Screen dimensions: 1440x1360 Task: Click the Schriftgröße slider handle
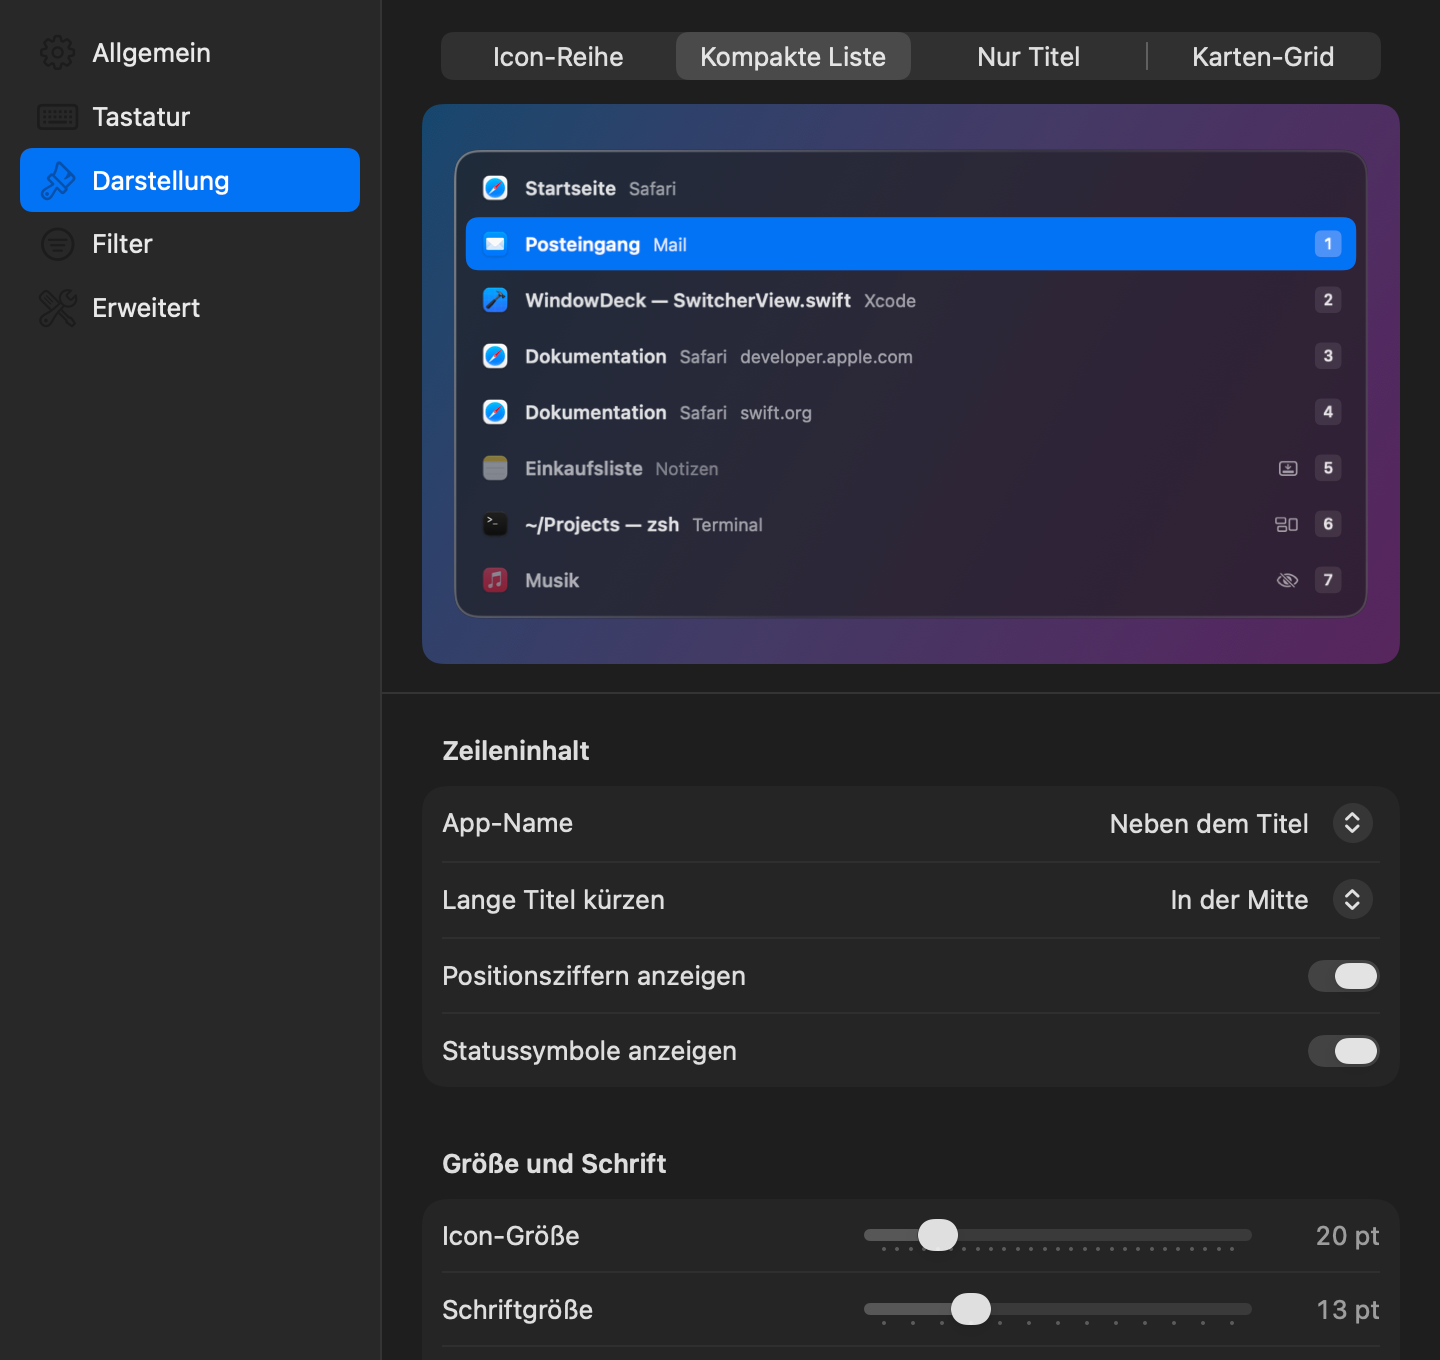click(x=970, y=1309)
